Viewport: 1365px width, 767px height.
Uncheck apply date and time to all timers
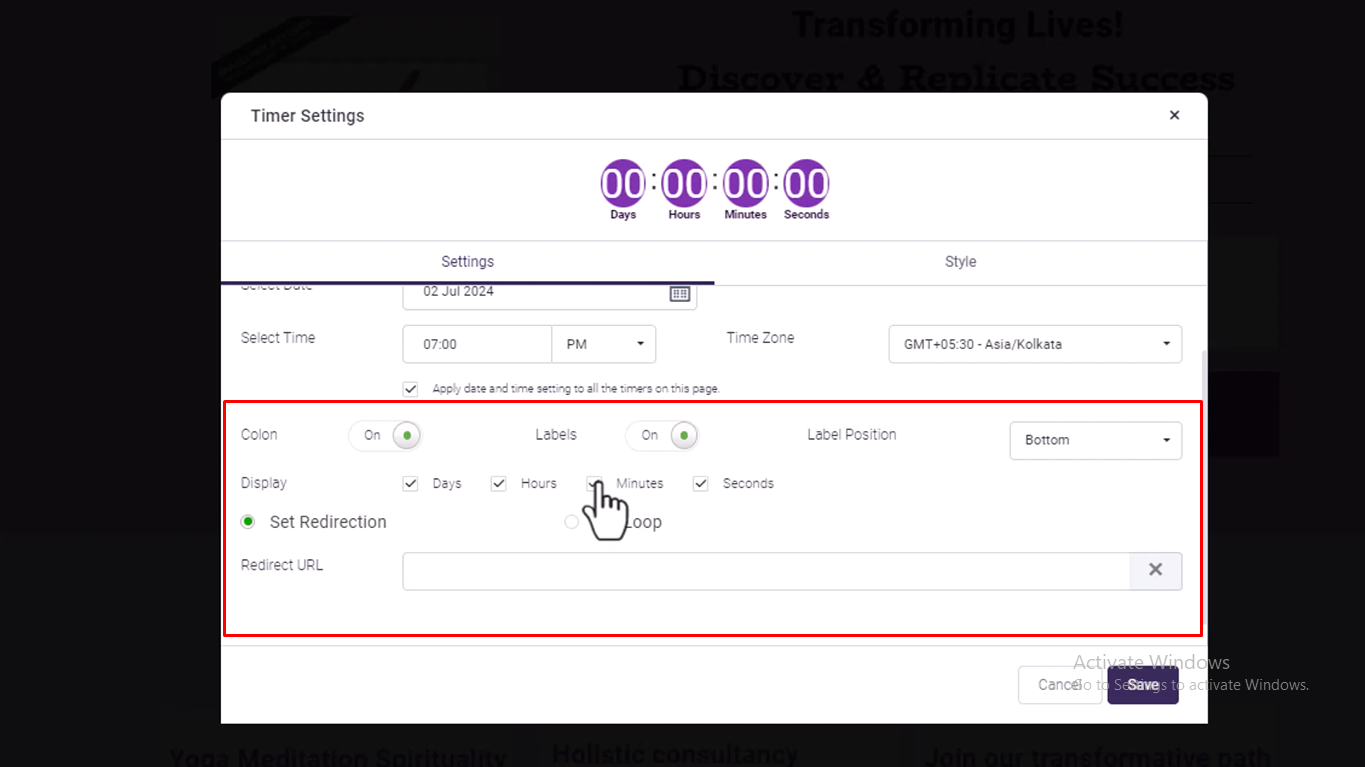tap(410, 389)
